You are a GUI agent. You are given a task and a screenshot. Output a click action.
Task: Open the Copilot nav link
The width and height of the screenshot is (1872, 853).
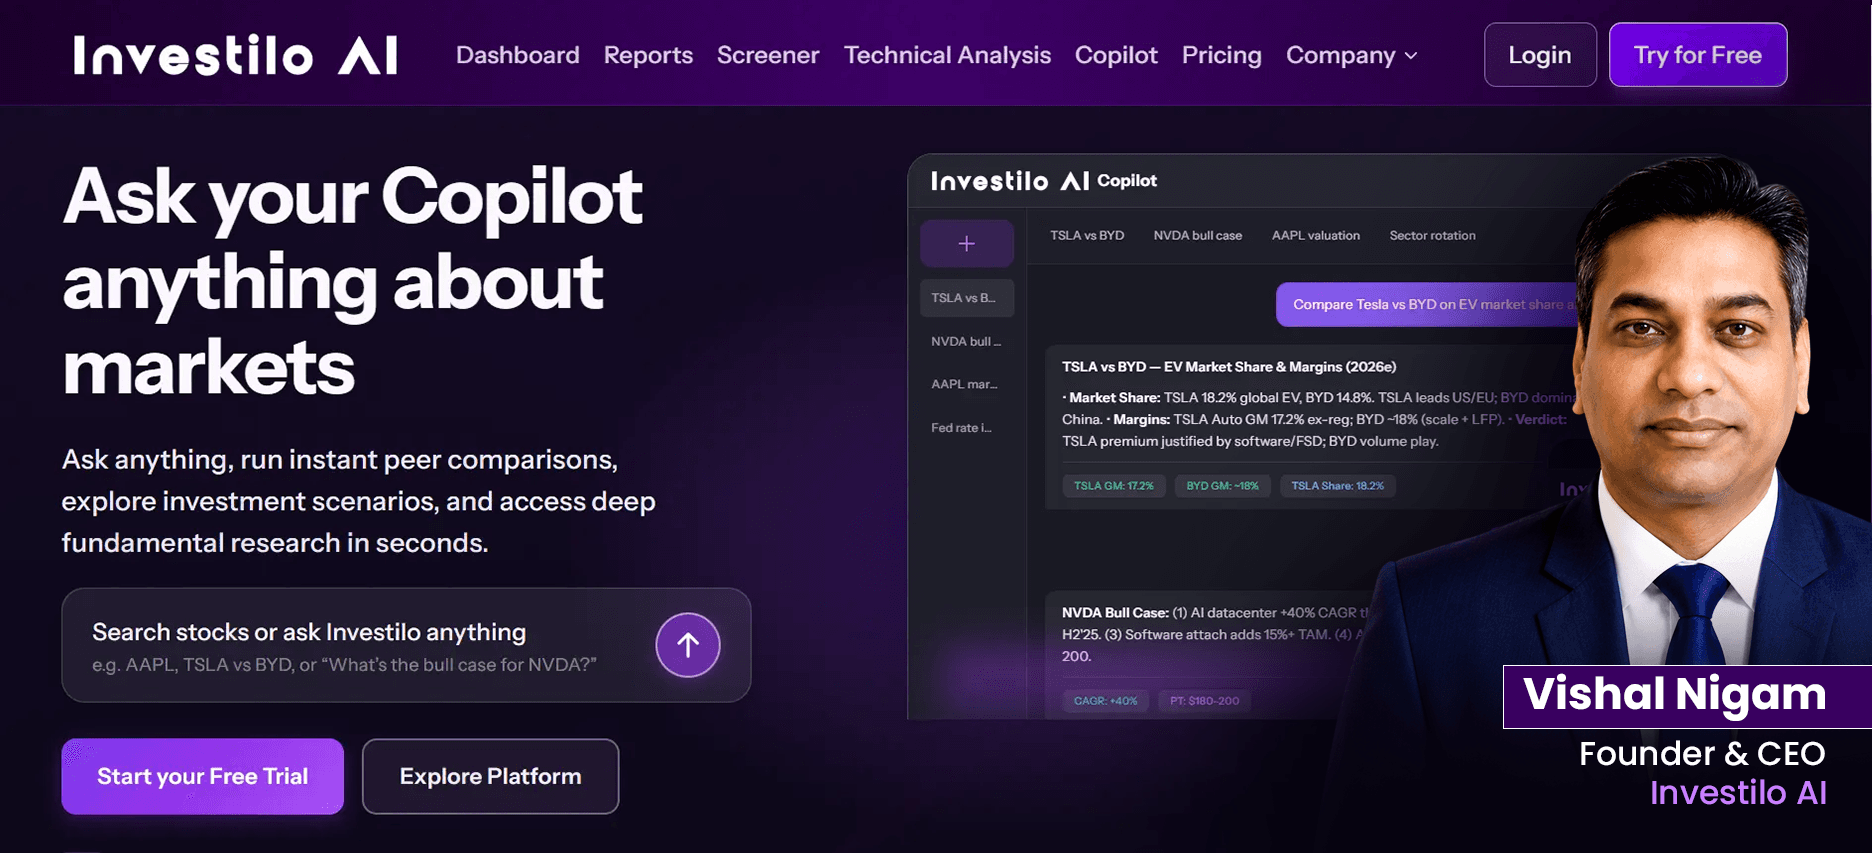pyautogui.click(x=1116, y=55)
